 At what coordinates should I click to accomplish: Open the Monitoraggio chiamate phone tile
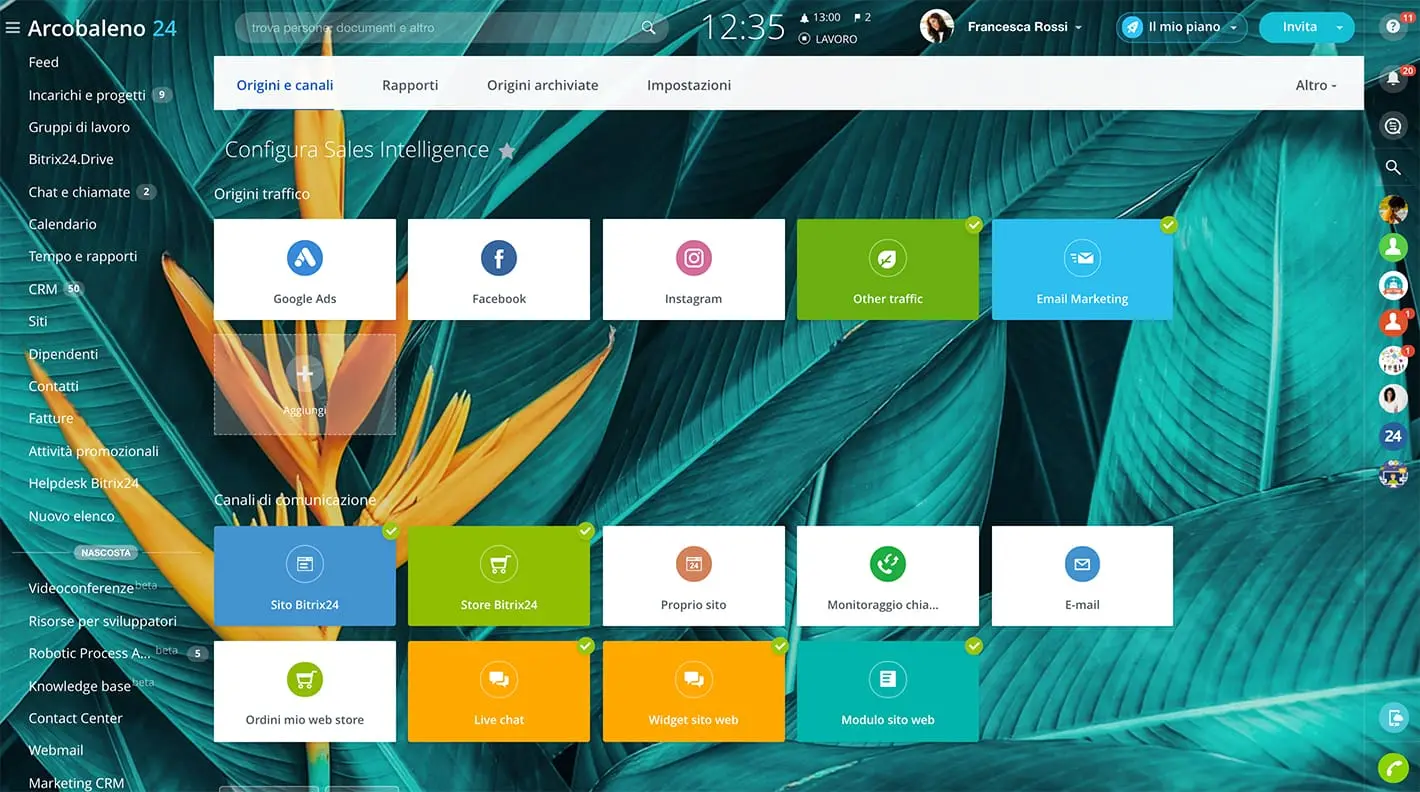(x=888, y=576)
